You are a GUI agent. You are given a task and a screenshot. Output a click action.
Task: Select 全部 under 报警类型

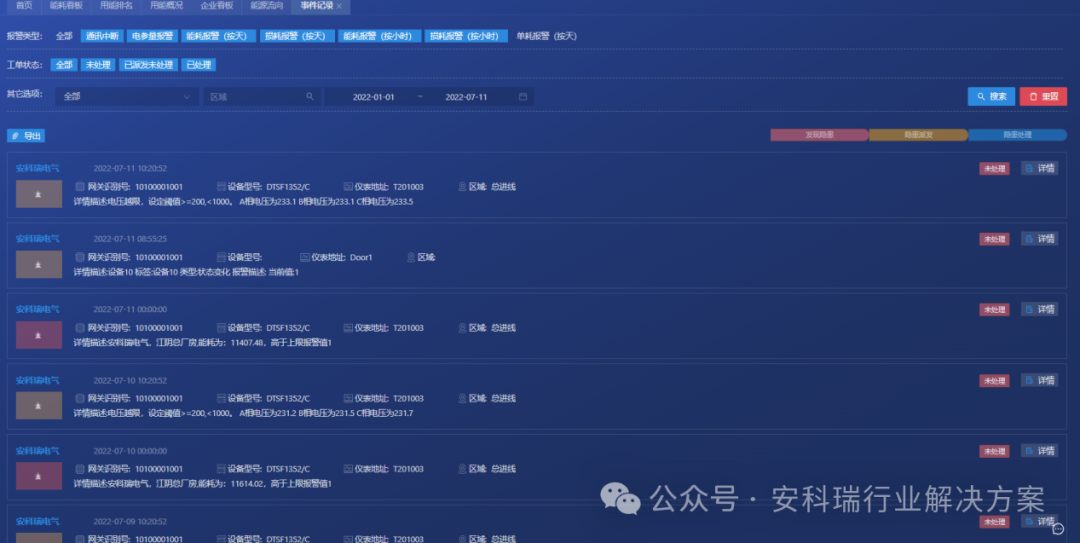(64, 36)
